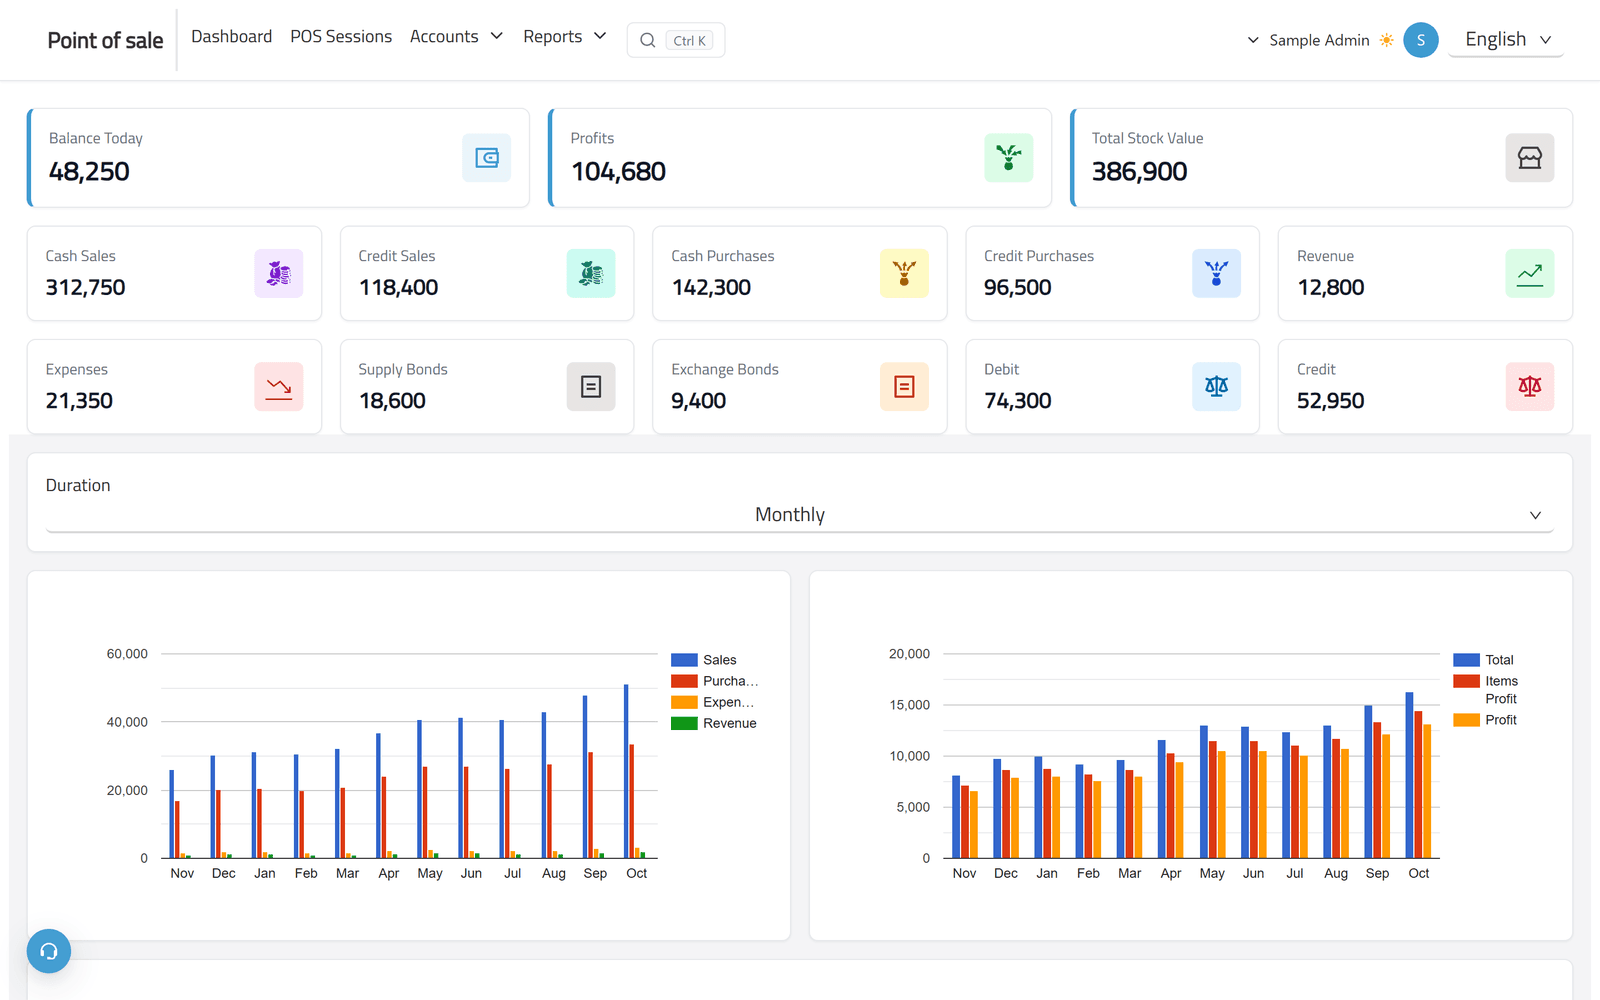
Task: Click the Cash Sales money icon
Action: point(279,273)
